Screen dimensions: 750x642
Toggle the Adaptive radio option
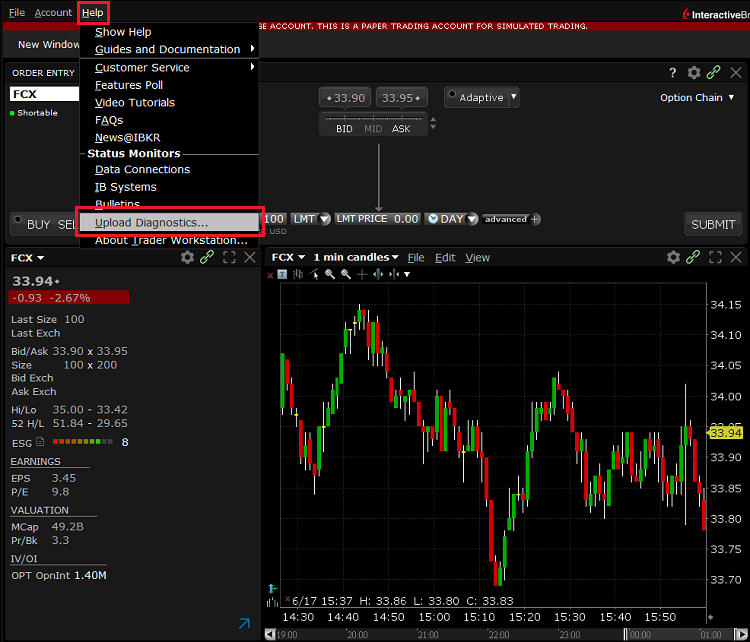452,94
